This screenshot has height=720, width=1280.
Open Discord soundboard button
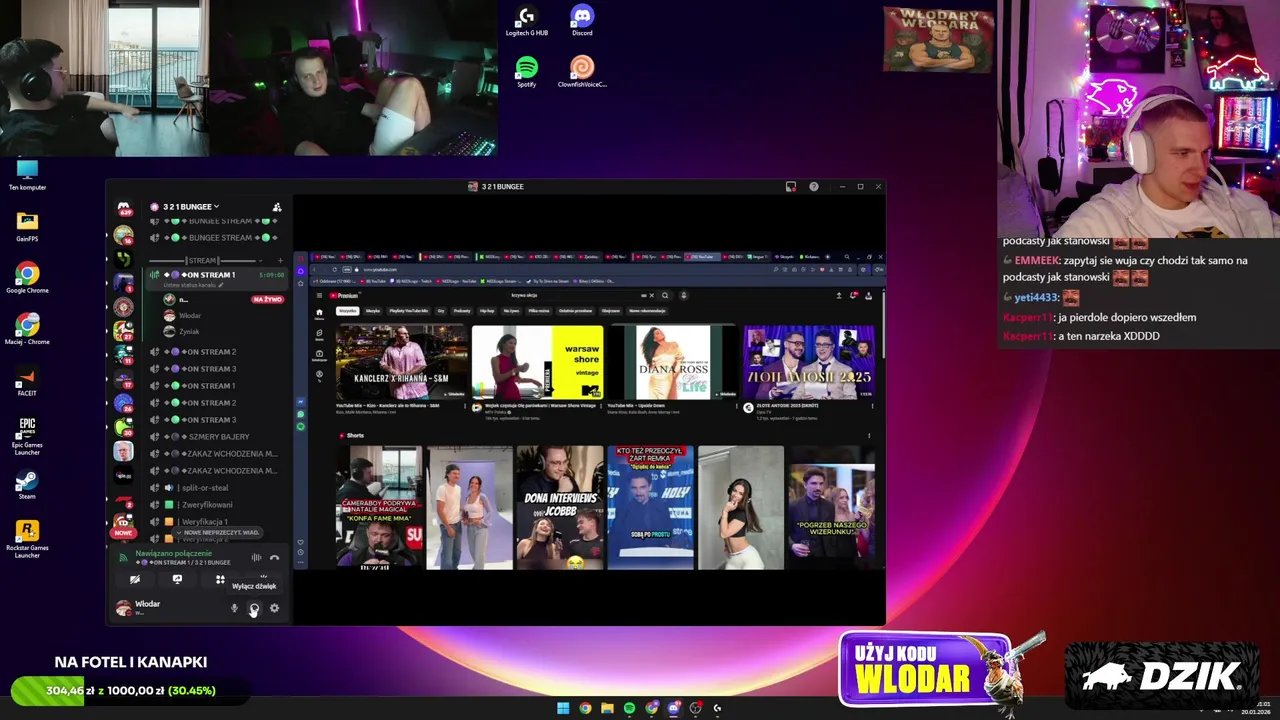click(264, 577)
